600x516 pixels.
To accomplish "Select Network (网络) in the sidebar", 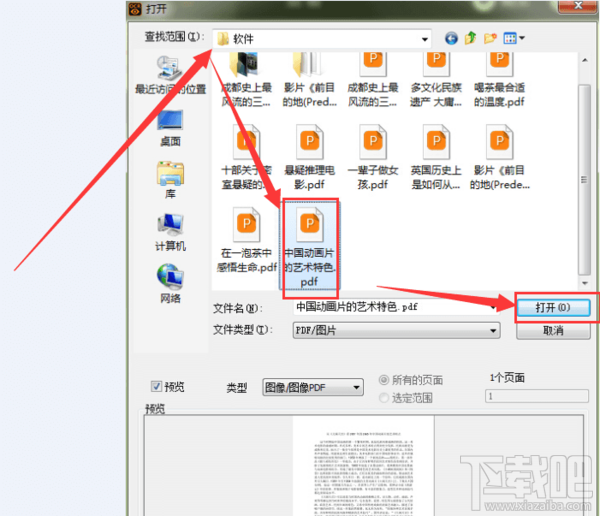I will tap(171, 284).
